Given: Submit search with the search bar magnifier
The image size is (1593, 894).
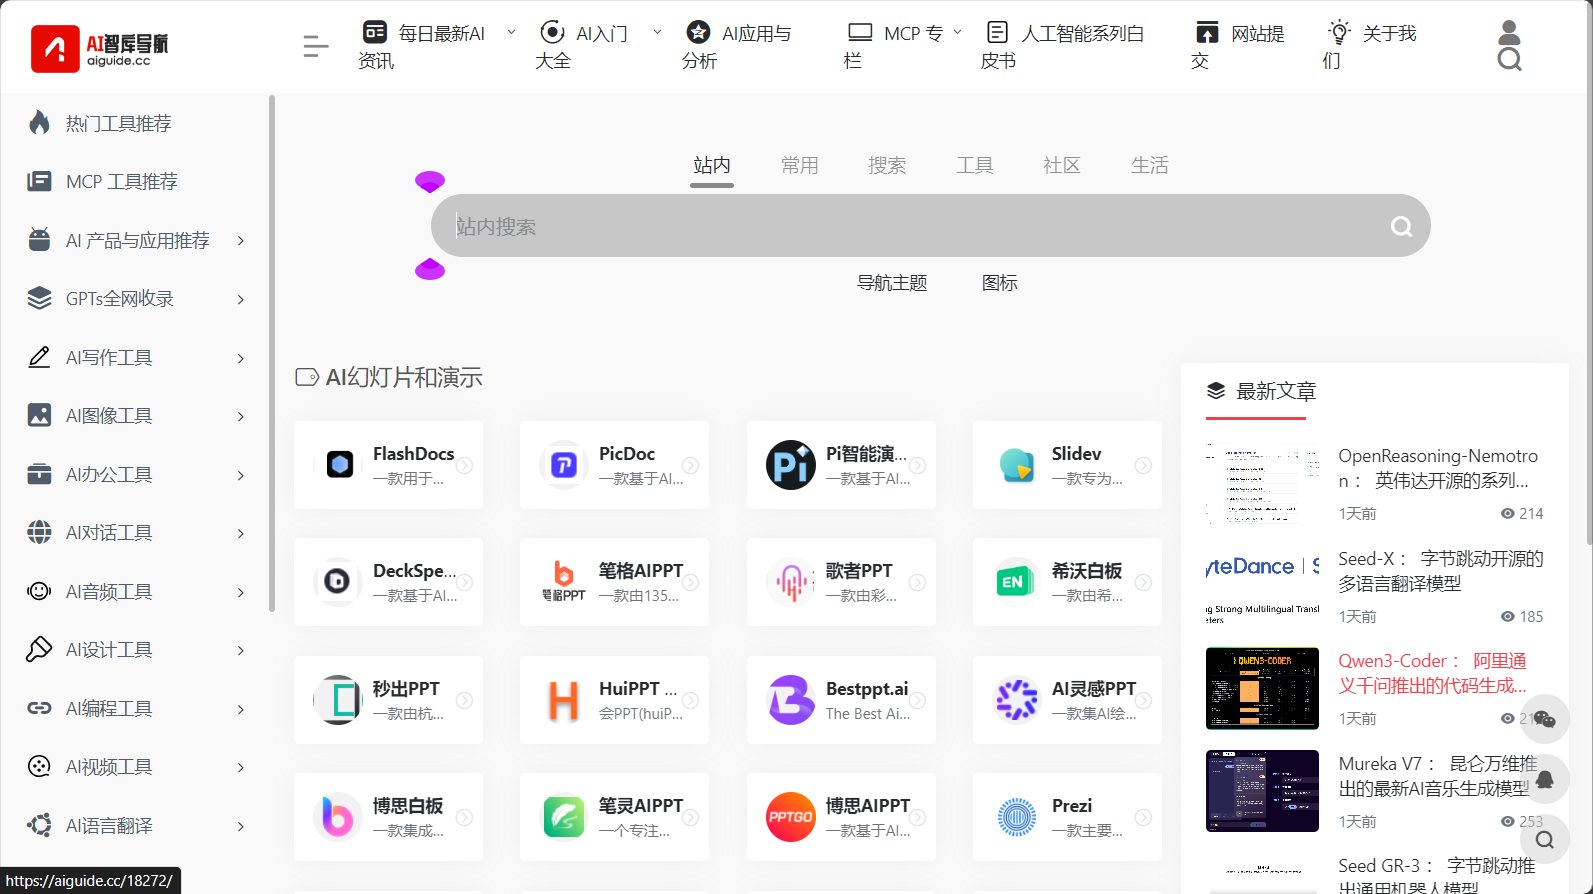Looking at the screenshot, I should tap(1401, 227).
